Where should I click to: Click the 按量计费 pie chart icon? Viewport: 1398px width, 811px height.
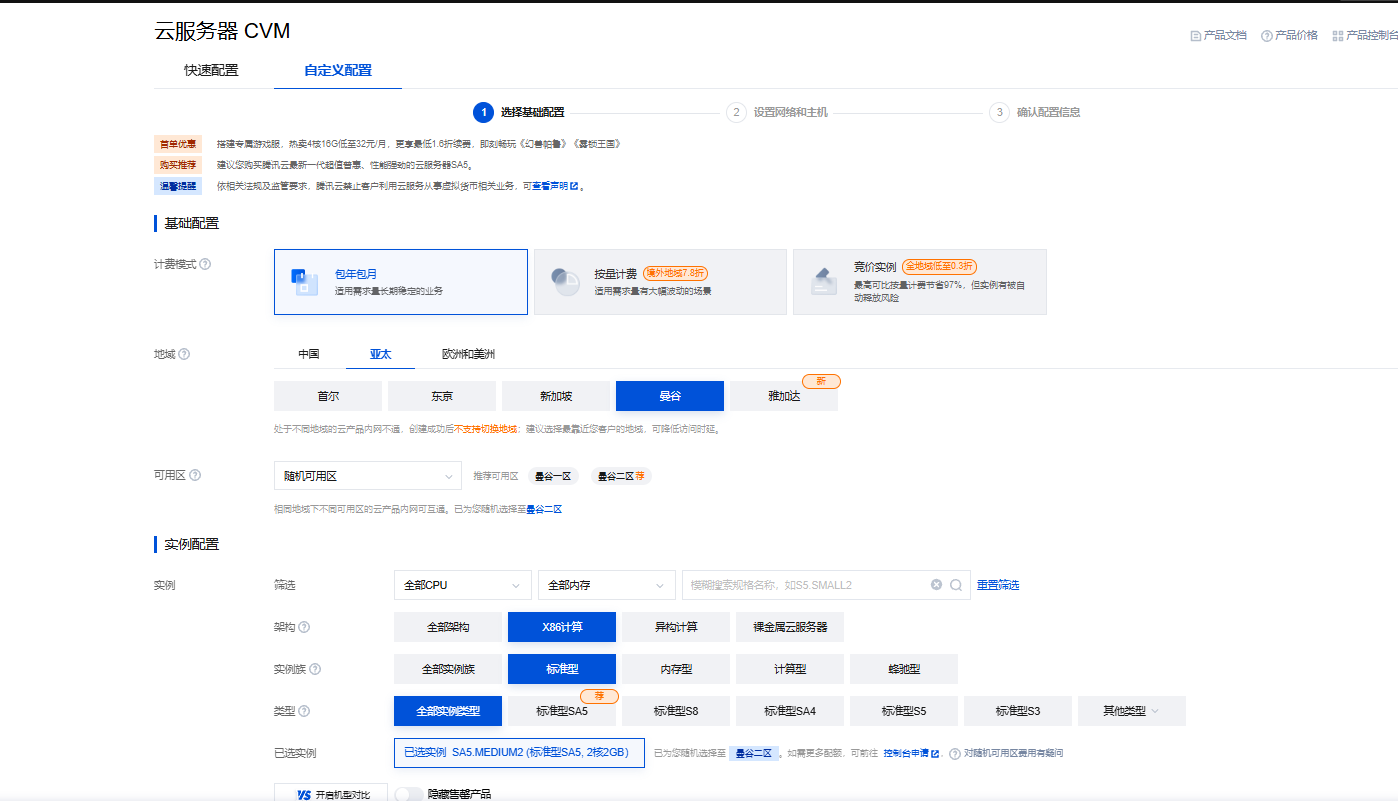coord(565,282)
